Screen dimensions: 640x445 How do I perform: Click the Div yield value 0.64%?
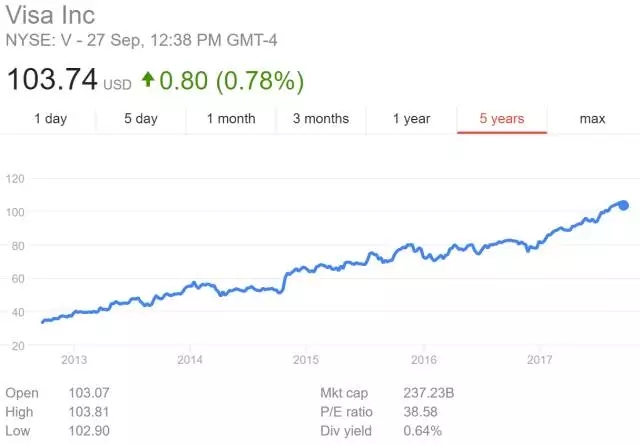(x=422, y=431)
